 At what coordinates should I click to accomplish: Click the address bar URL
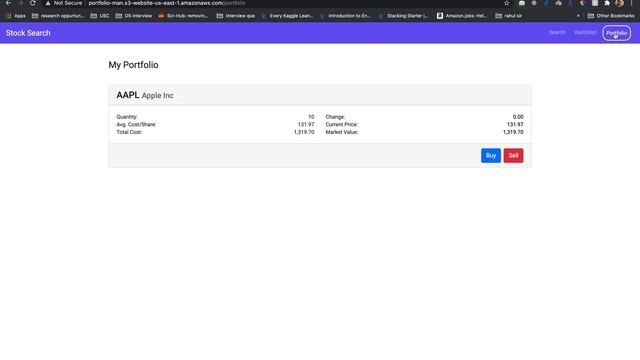pyautogui.click(x=167, y=3)
